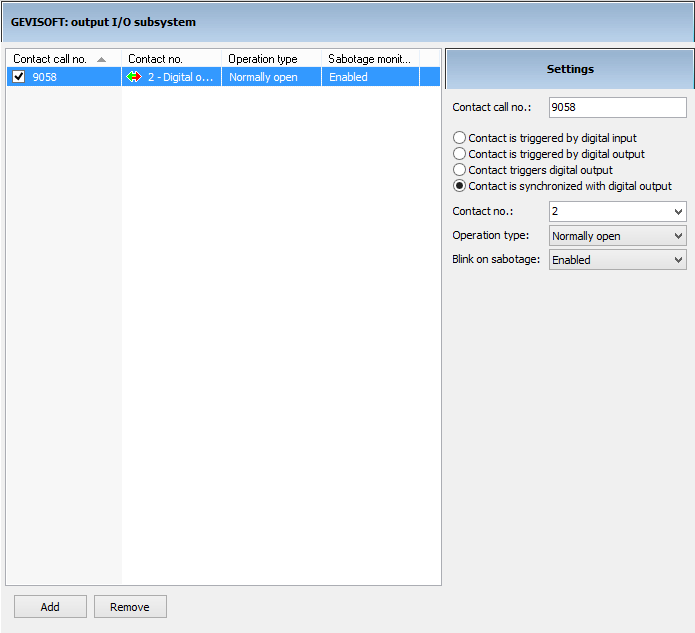The height and width of the screenshot is (633, 695).
Task: Click the Operation type column header
Action: [271, 59]
